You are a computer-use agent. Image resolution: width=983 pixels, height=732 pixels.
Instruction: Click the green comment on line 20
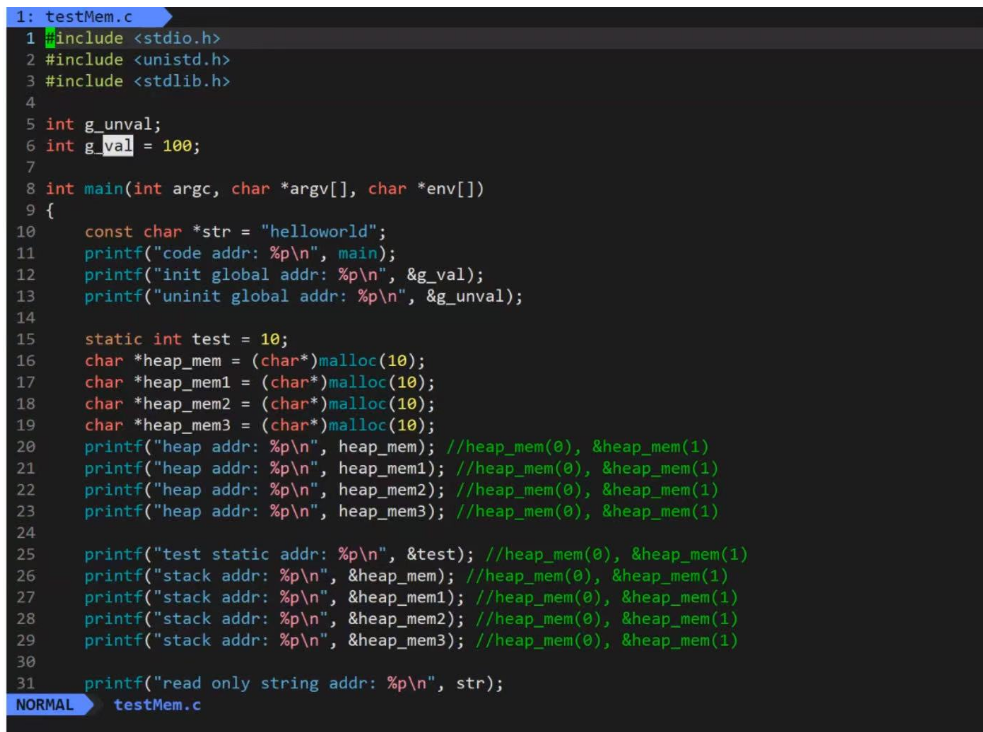[x=577, y=447]
